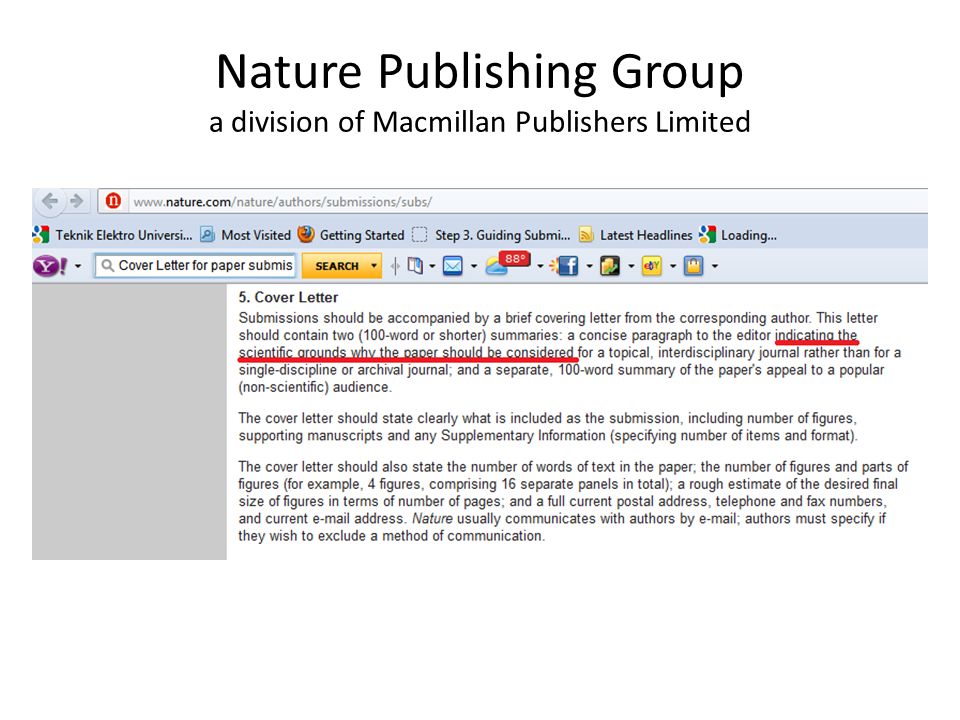Click the green notepad toolbar icon
This screenshot has height=720, width=960.
tap(610, 266)
